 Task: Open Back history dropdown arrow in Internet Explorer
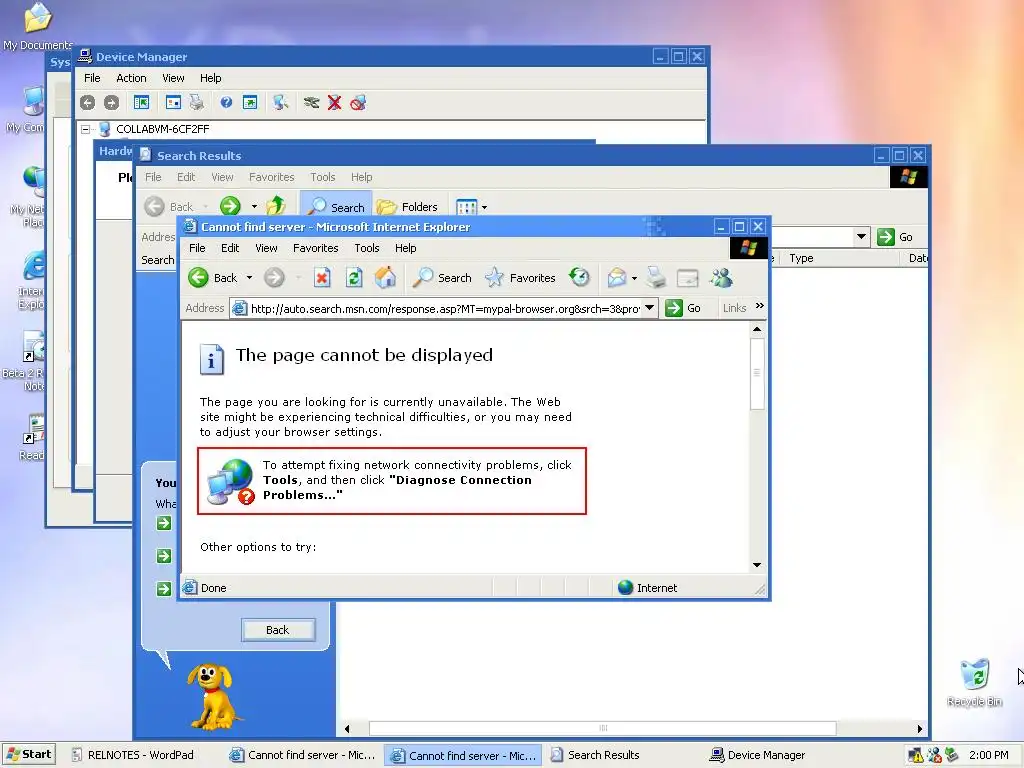(249, 278)
